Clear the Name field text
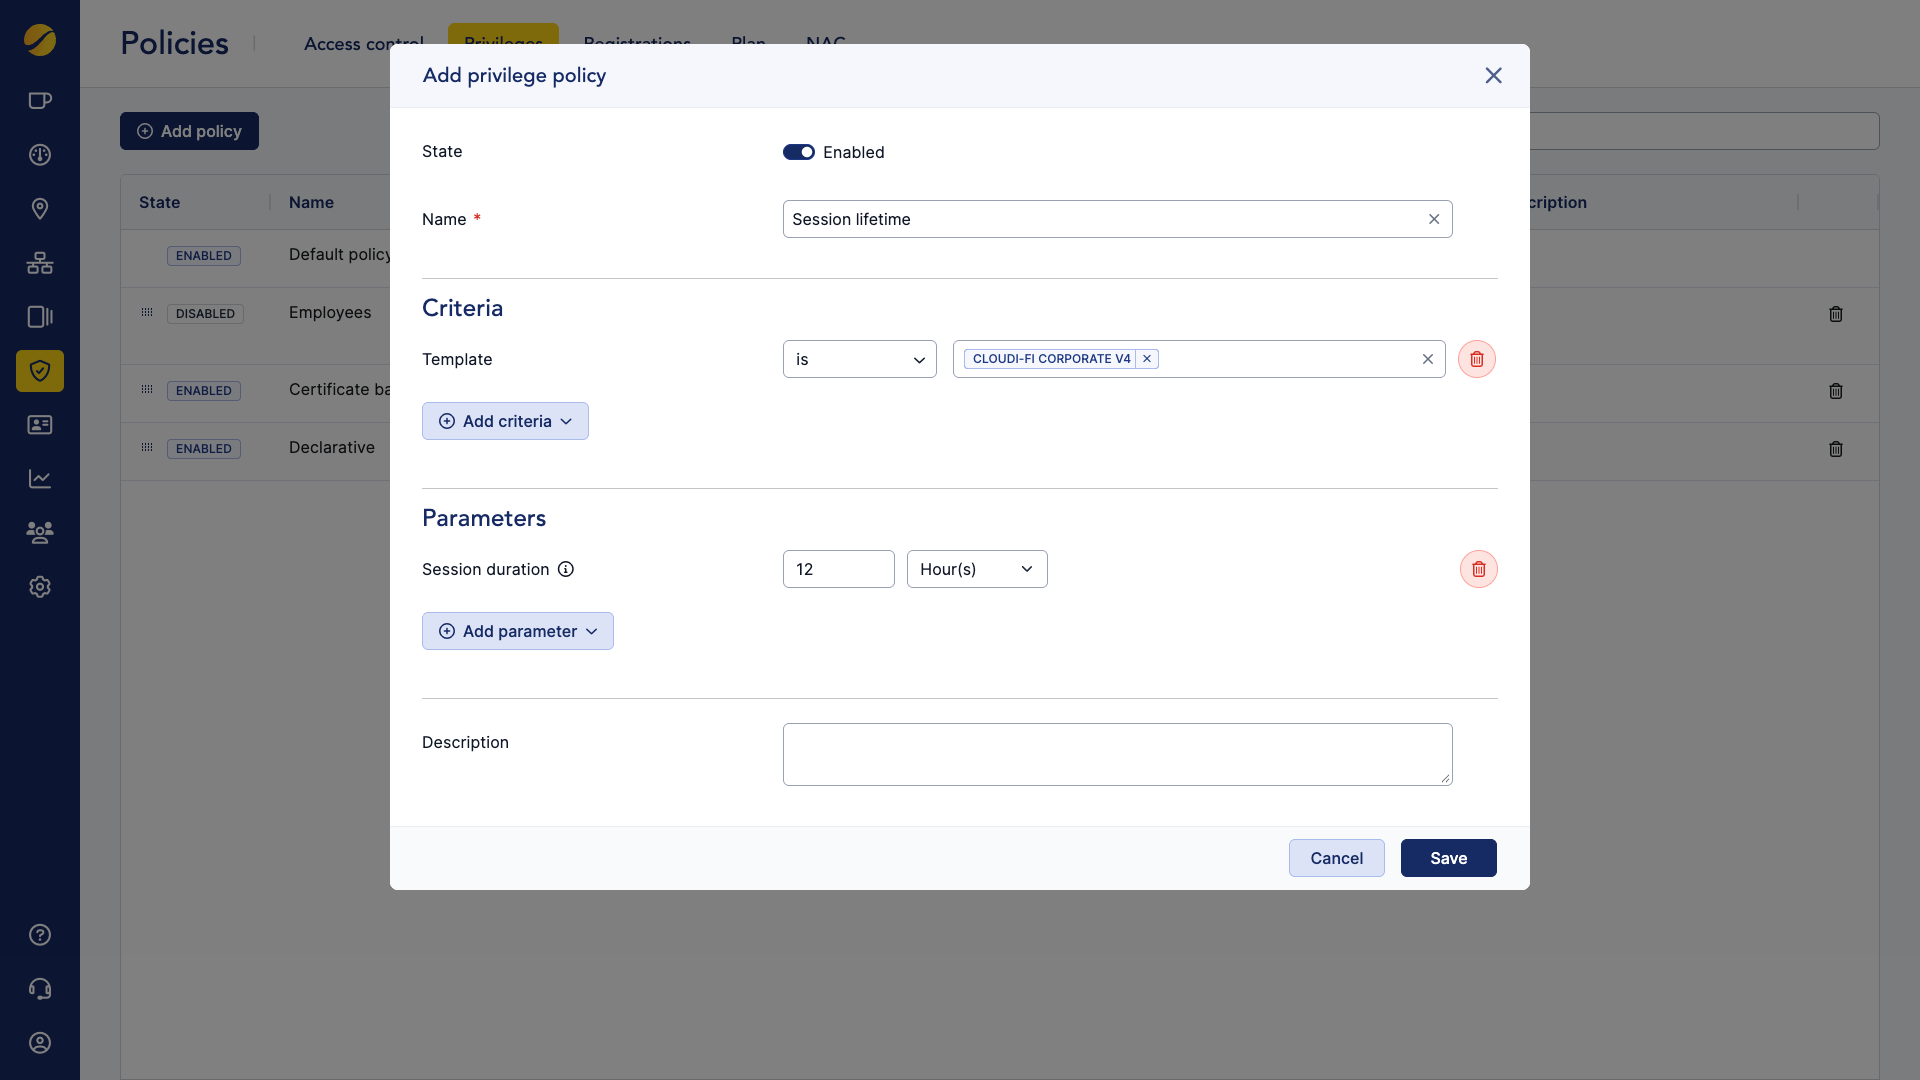This screenshot has height=1080, width=1920. pos(1434,219)
